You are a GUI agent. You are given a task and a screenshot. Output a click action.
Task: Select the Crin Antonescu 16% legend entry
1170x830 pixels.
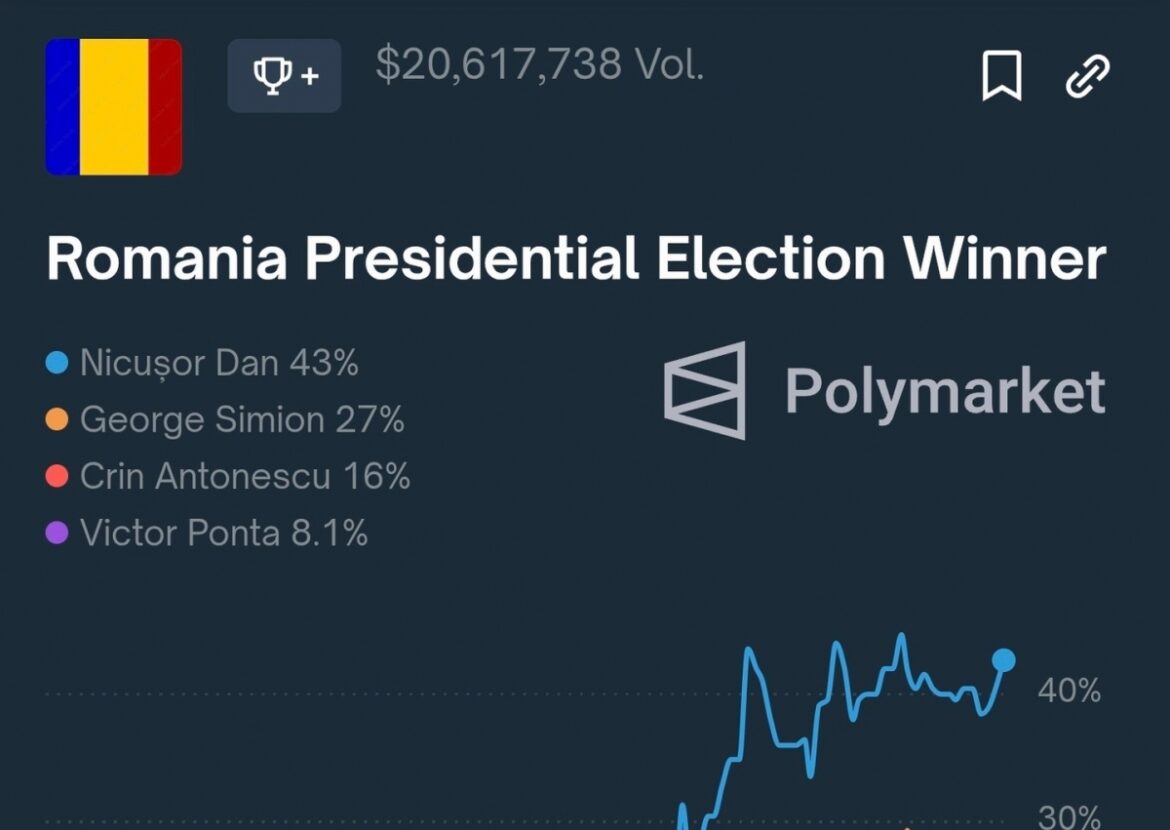[x=244, y=477]
